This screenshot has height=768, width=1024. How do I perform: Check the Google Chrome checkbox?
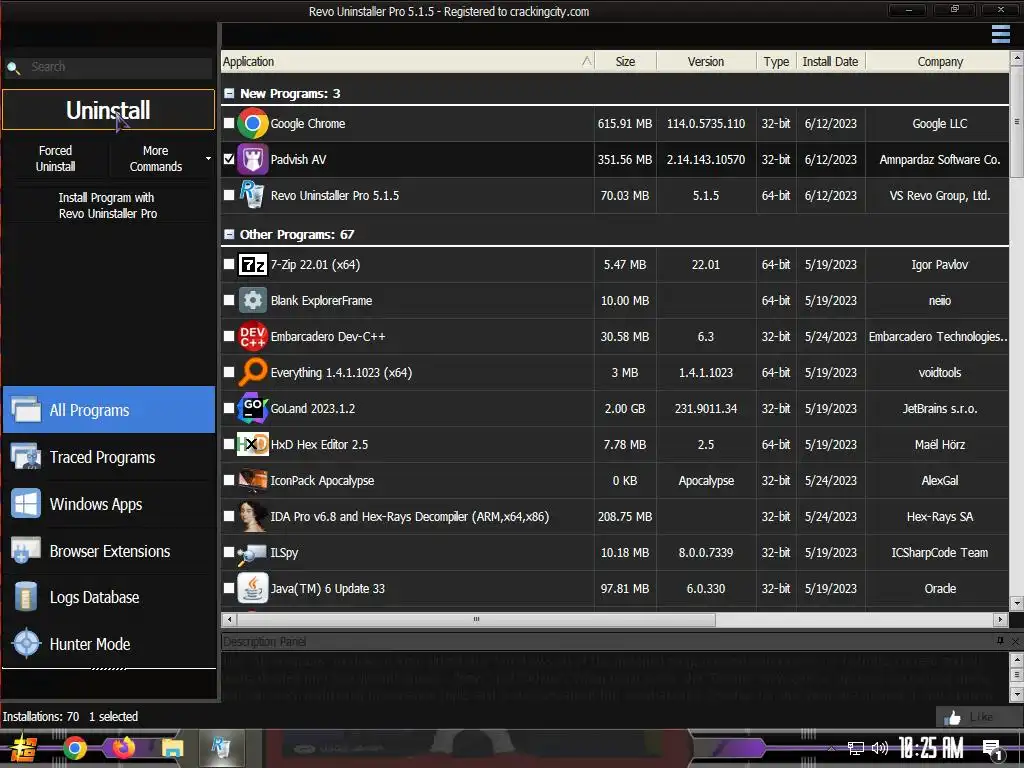pyautogui.click(x=229, y=123)
